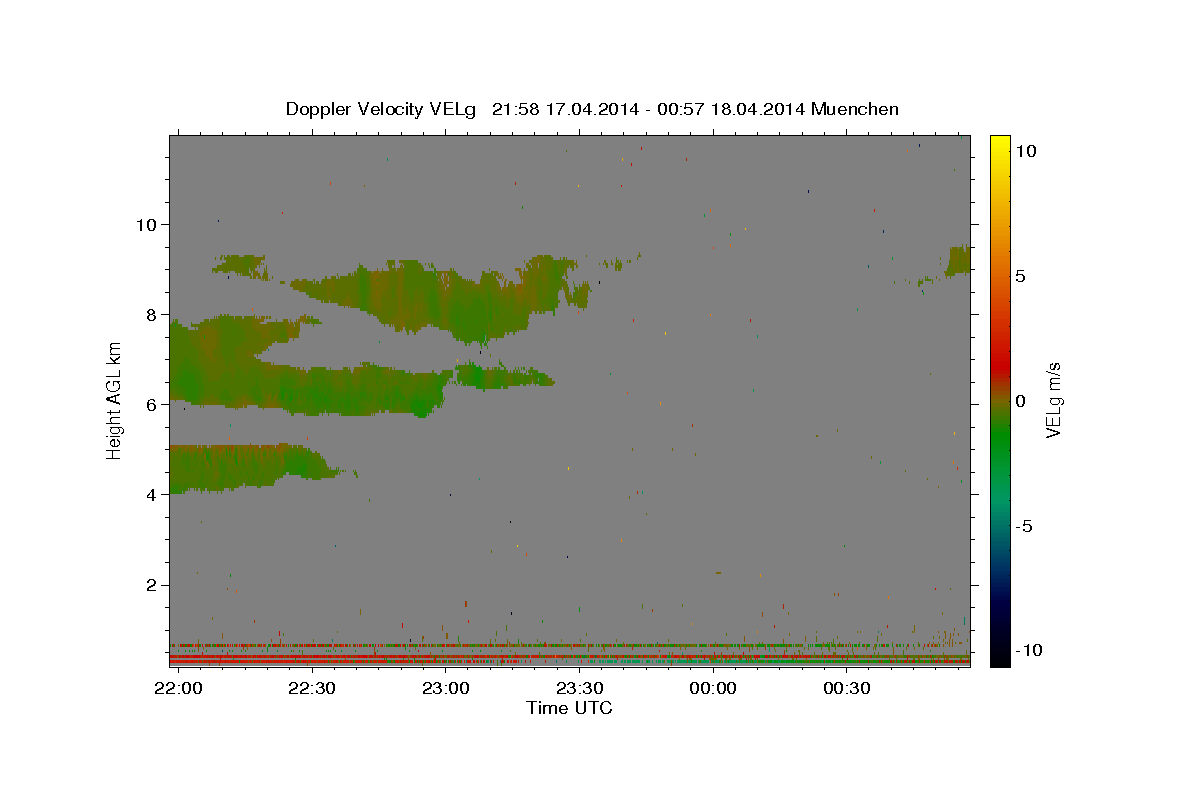
Task: Click the 'Time UTC' axis label
Action: click(569, 708)
